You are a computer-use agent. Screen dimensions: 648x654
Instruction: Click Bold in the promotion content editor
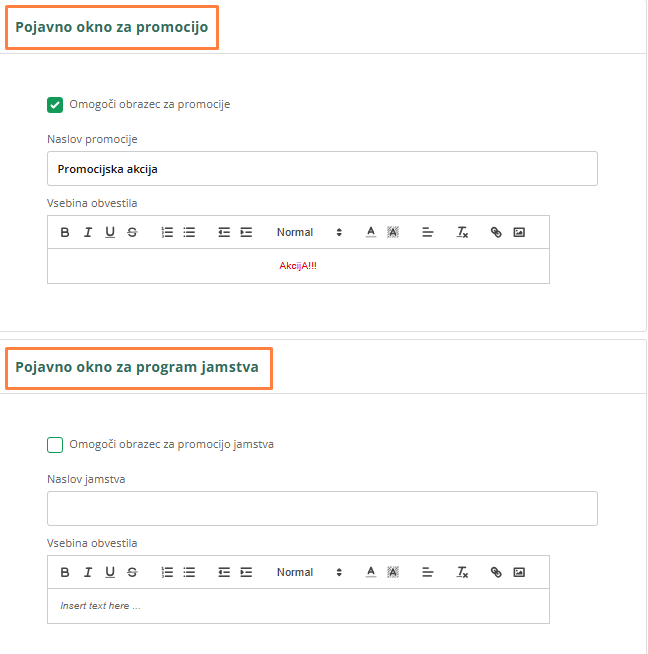[x=65, y=232]
